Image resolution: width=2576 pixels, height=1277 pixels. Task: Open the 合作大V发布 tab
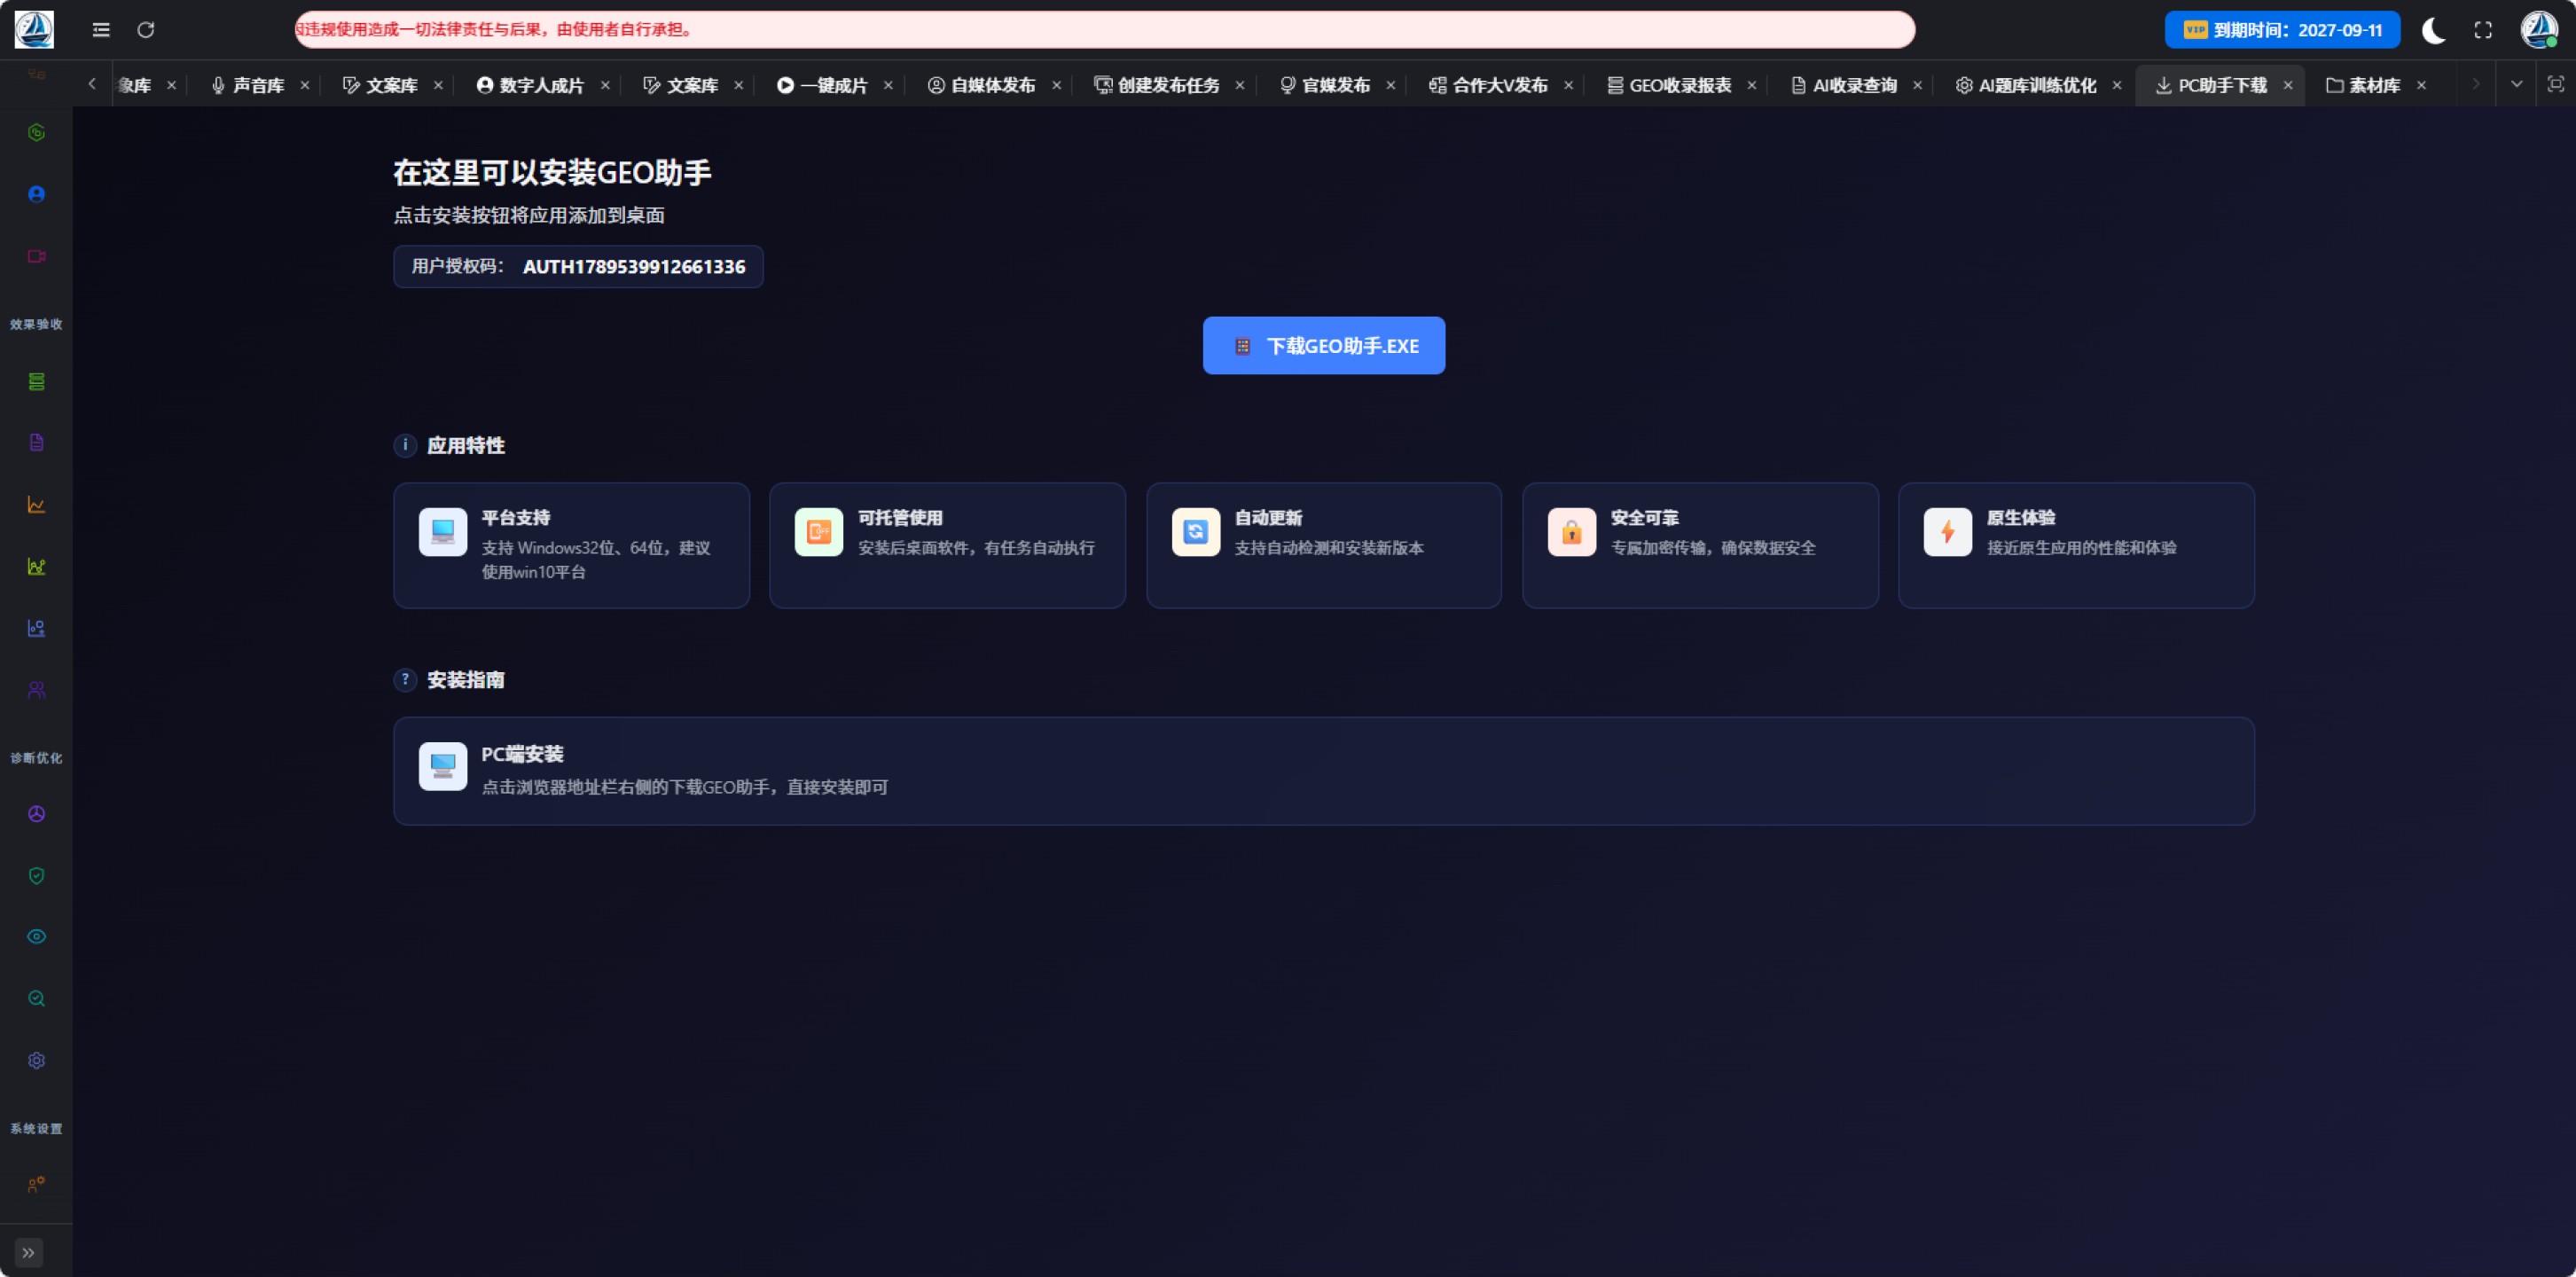click(1488, 86)
